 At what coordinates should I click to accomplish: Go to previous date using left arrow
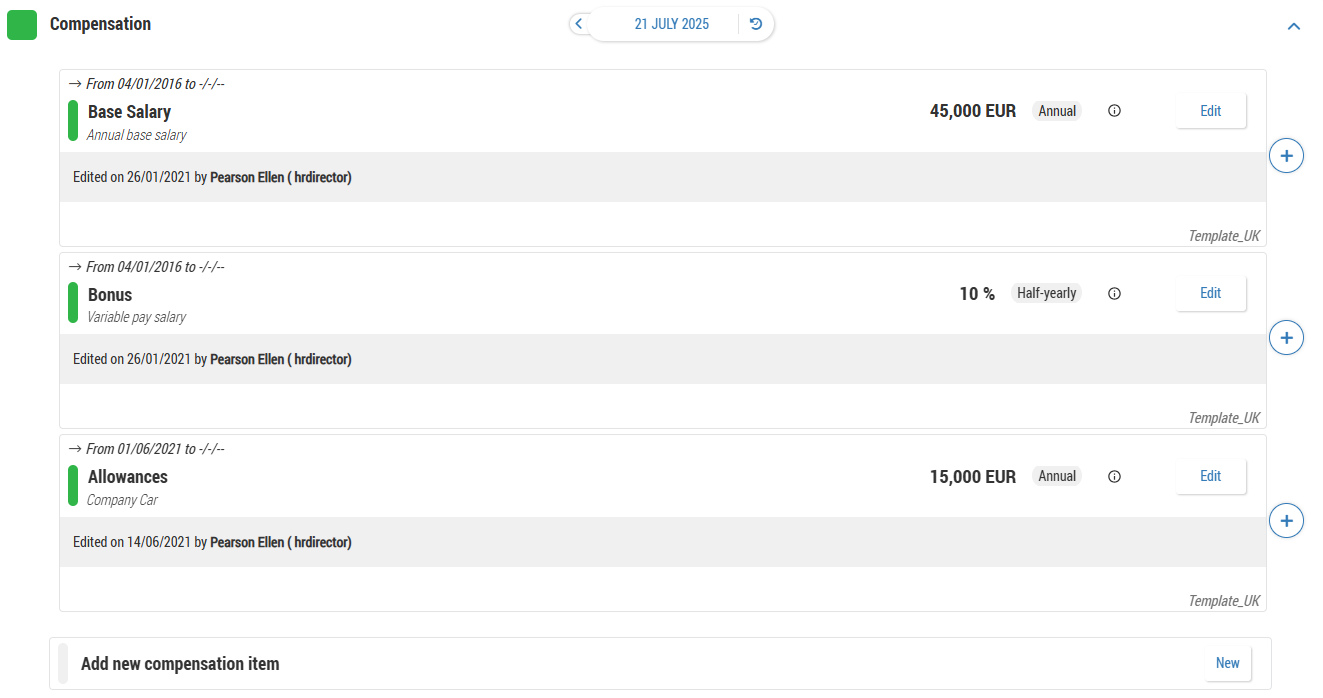pyautogui.click(x=579, y=24)
